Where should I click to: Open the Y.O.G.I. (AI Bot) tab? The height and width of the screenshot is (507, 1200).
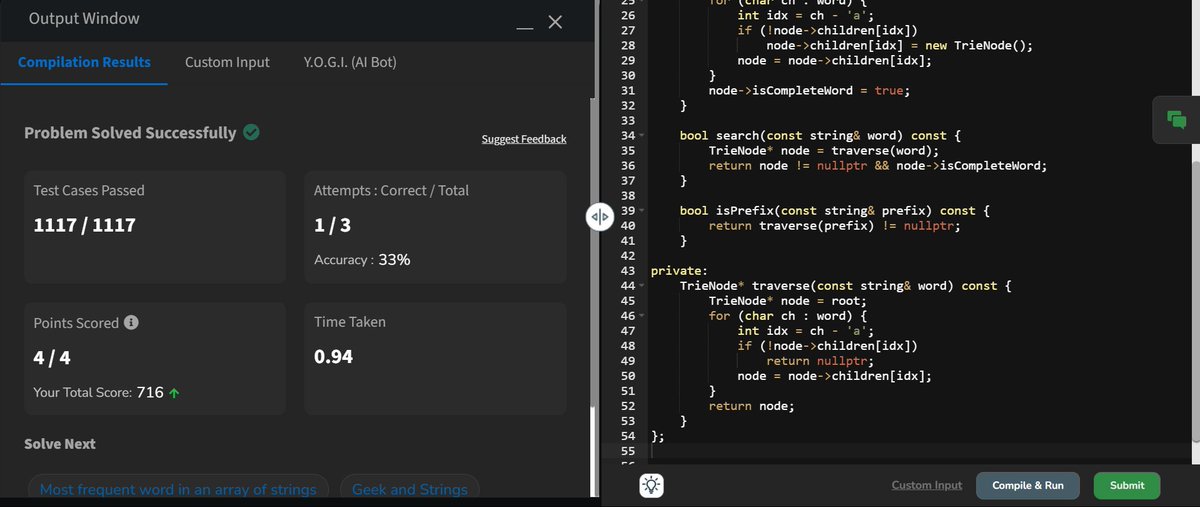click(x=350, y=62)
